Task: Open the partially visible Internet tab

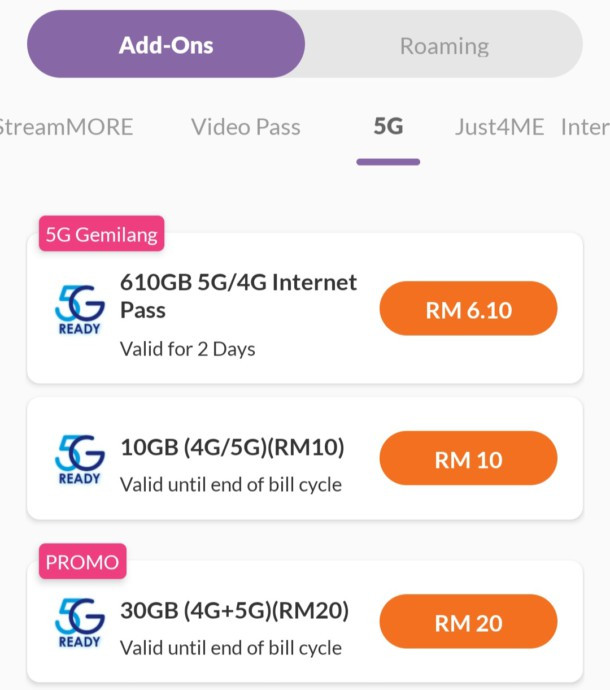Action: pyautogui.click(x=585, y=127)
